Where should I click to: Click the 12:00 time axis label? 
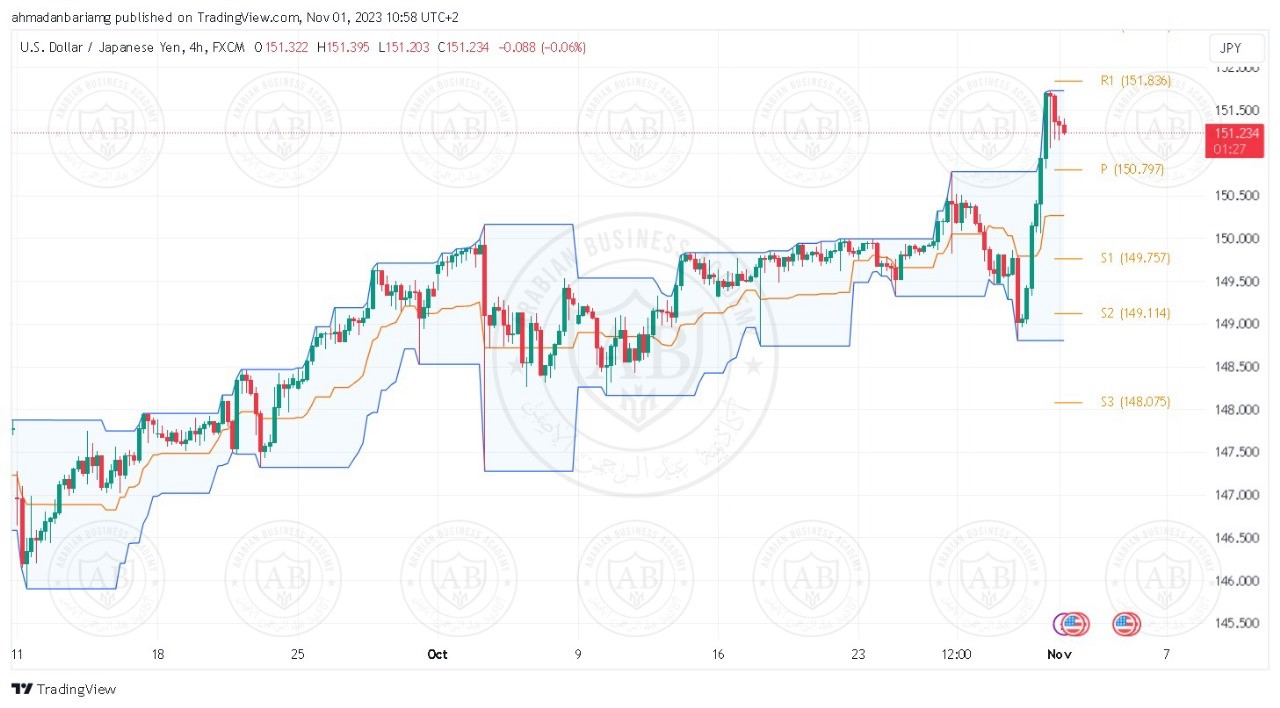956,655
